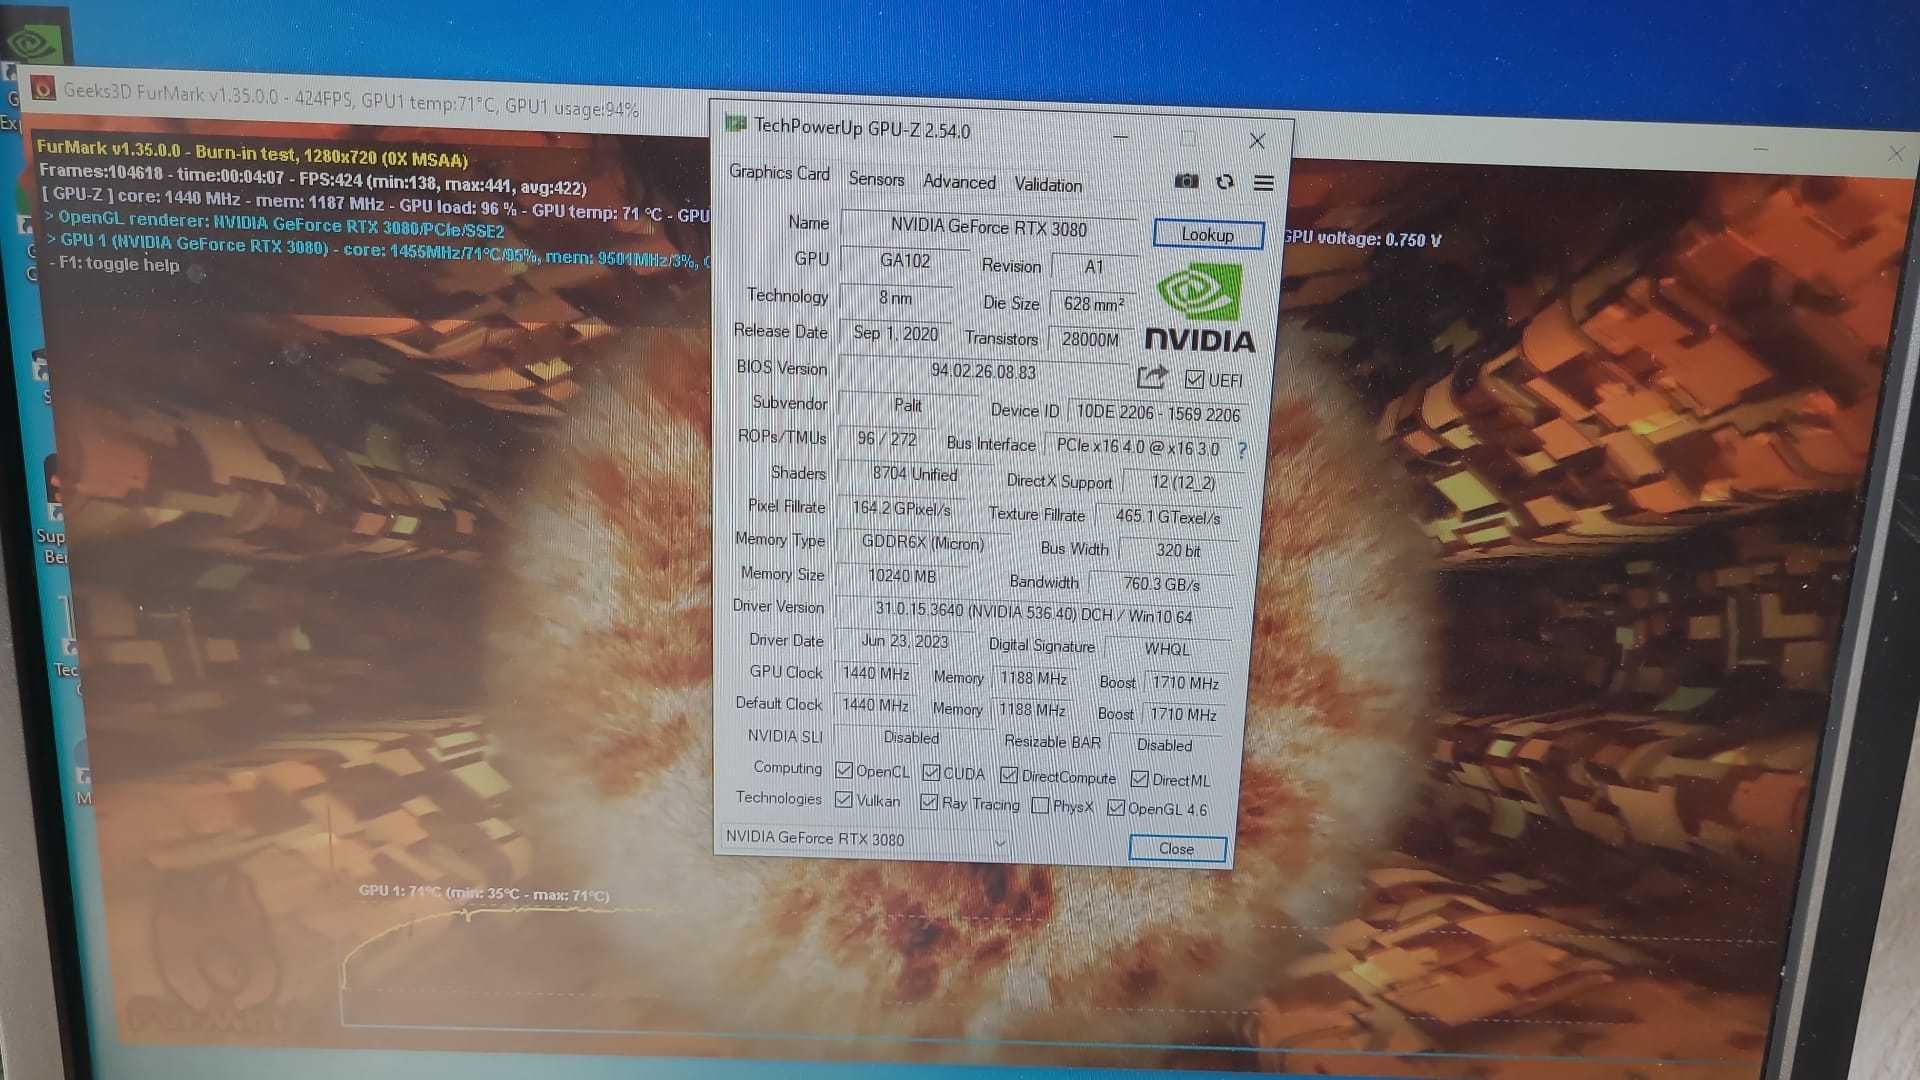1920x1080 pixels.
Task: Click the Driver Version field
Action: tap(1033, 612)
